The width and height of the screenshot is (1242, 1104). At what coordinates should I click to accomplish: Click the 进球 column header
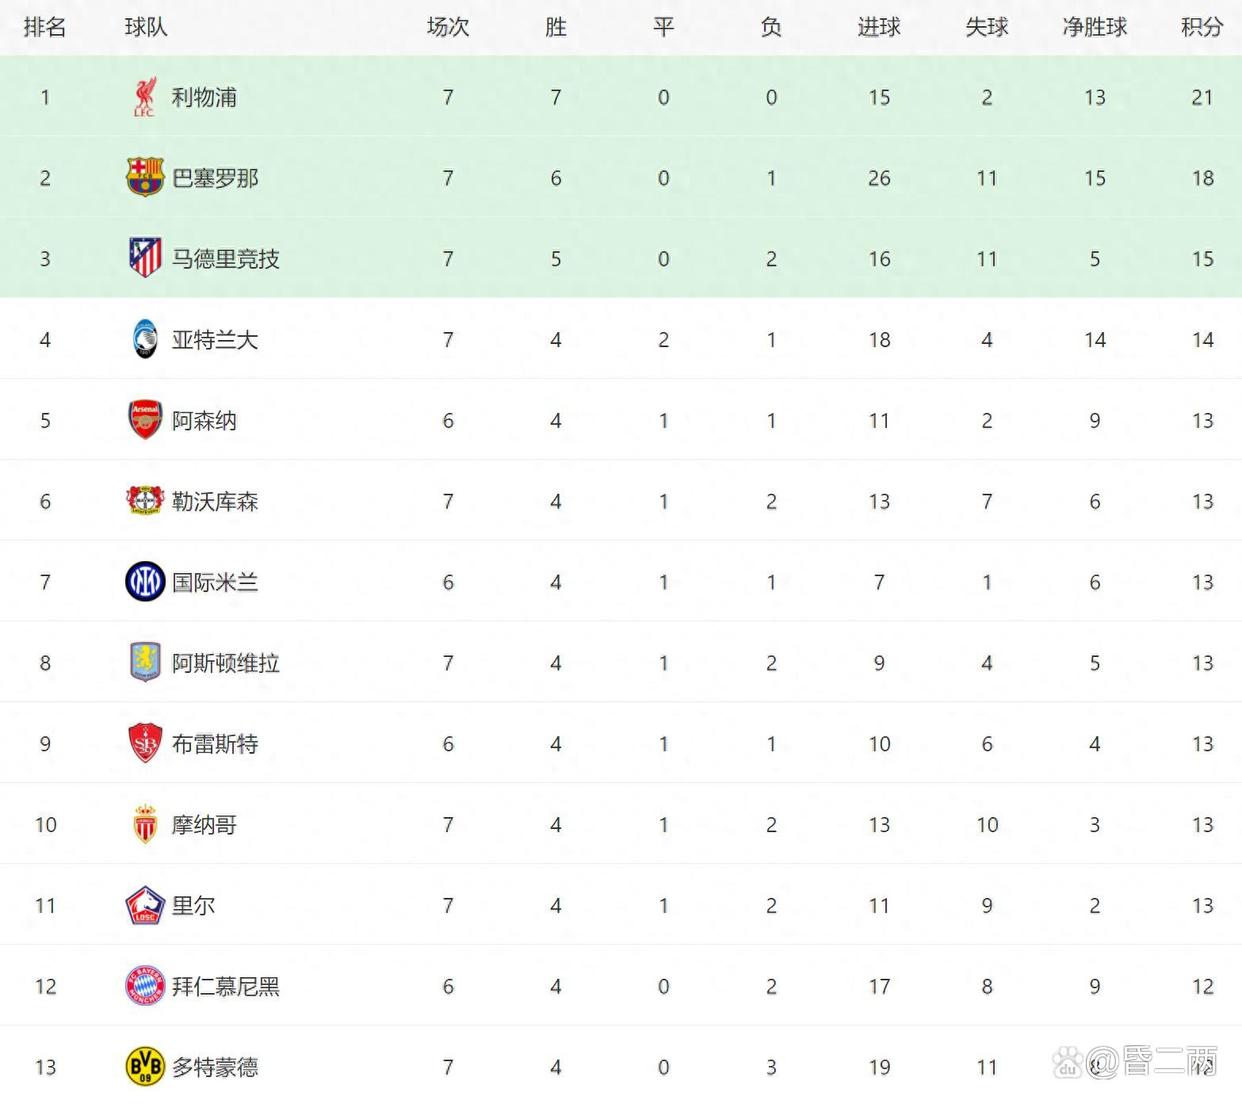point(879,27)
